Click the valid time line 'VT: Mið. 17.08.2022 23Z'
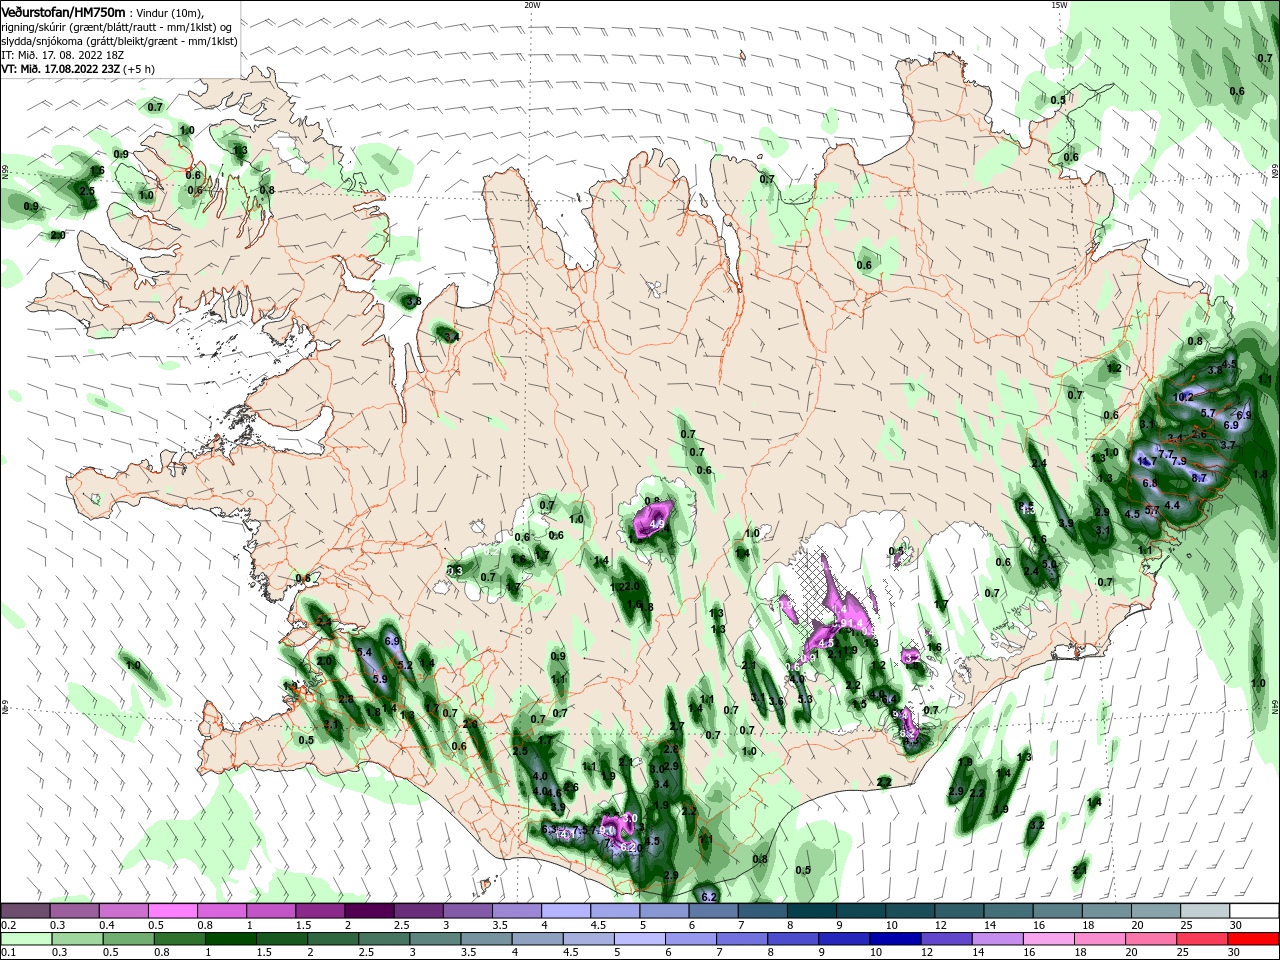Viewport: 1280px width, 960px height. [x=61, y=69]
